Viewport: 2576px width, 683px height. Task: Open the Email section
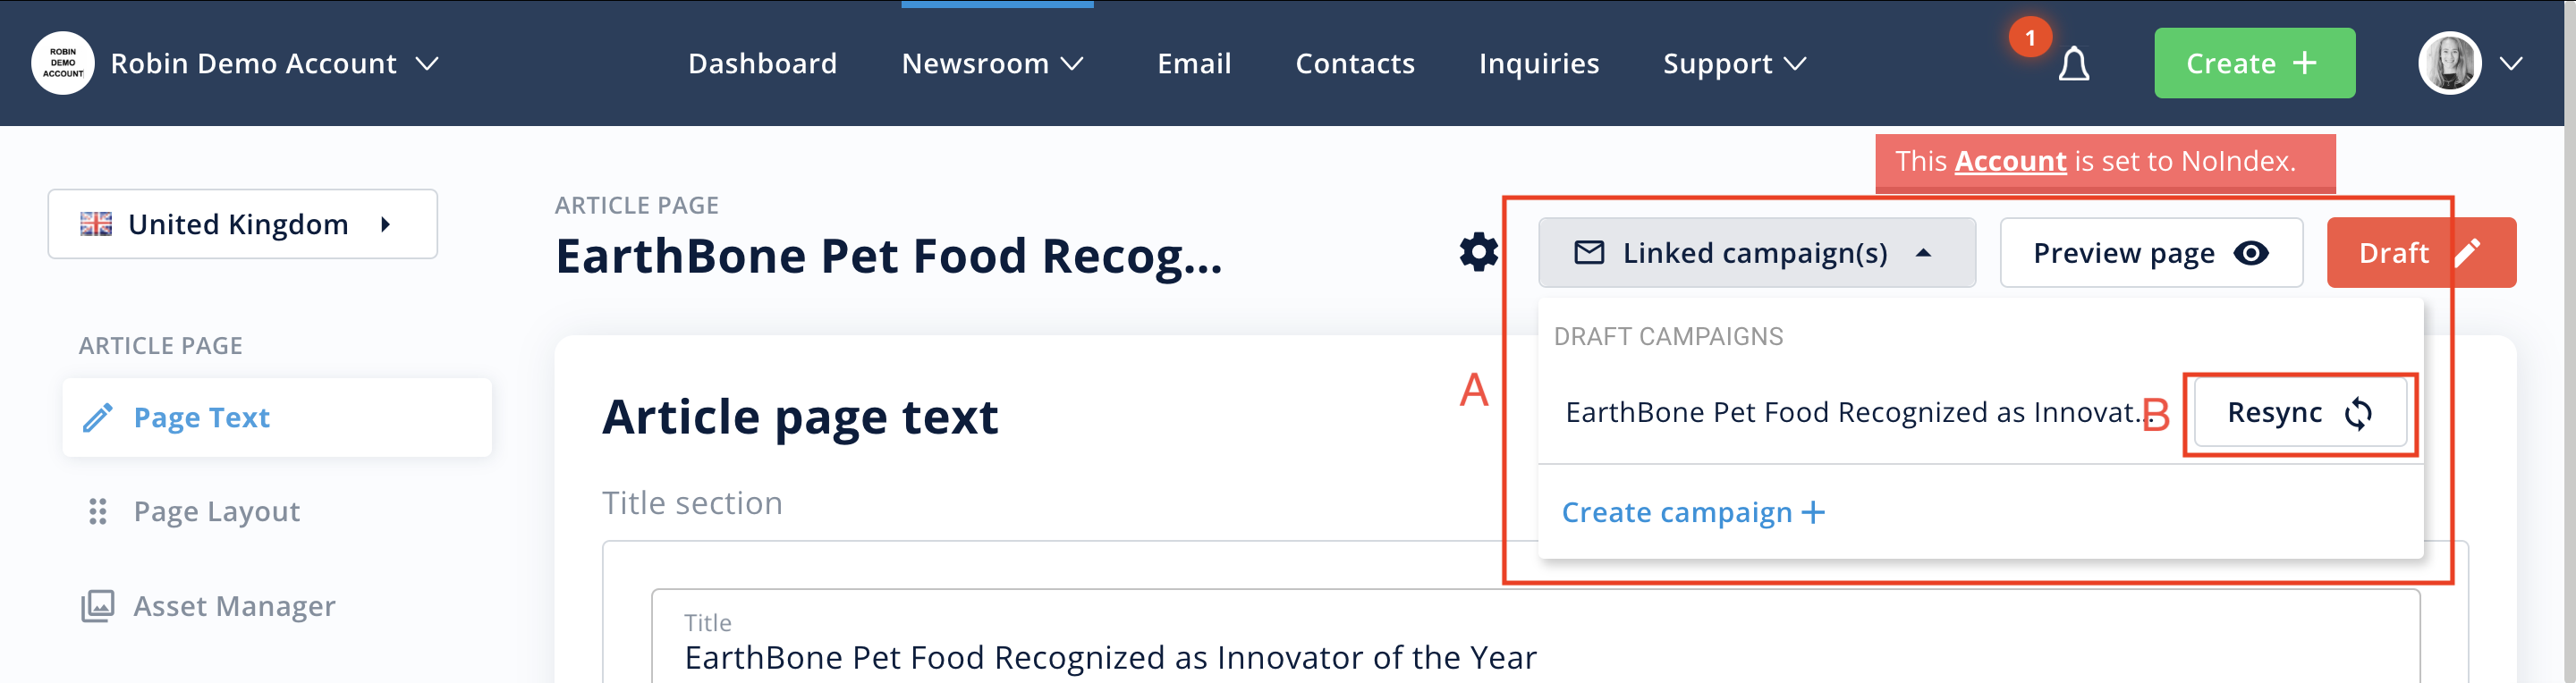[x=1194, y=63]
